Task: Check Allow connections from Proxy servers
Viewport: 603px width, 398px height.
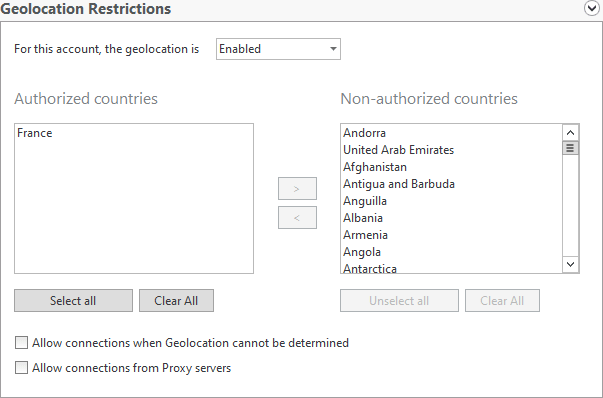Action: click(x=22, y=368)
